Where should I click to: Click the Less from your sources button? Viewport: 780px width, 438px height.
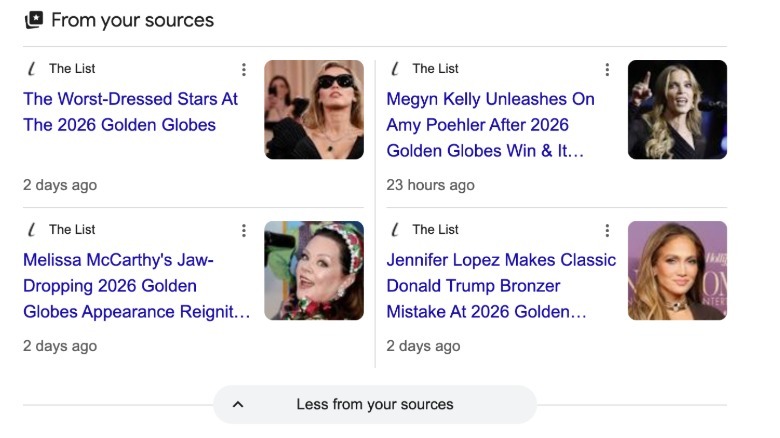pos(375,404)
